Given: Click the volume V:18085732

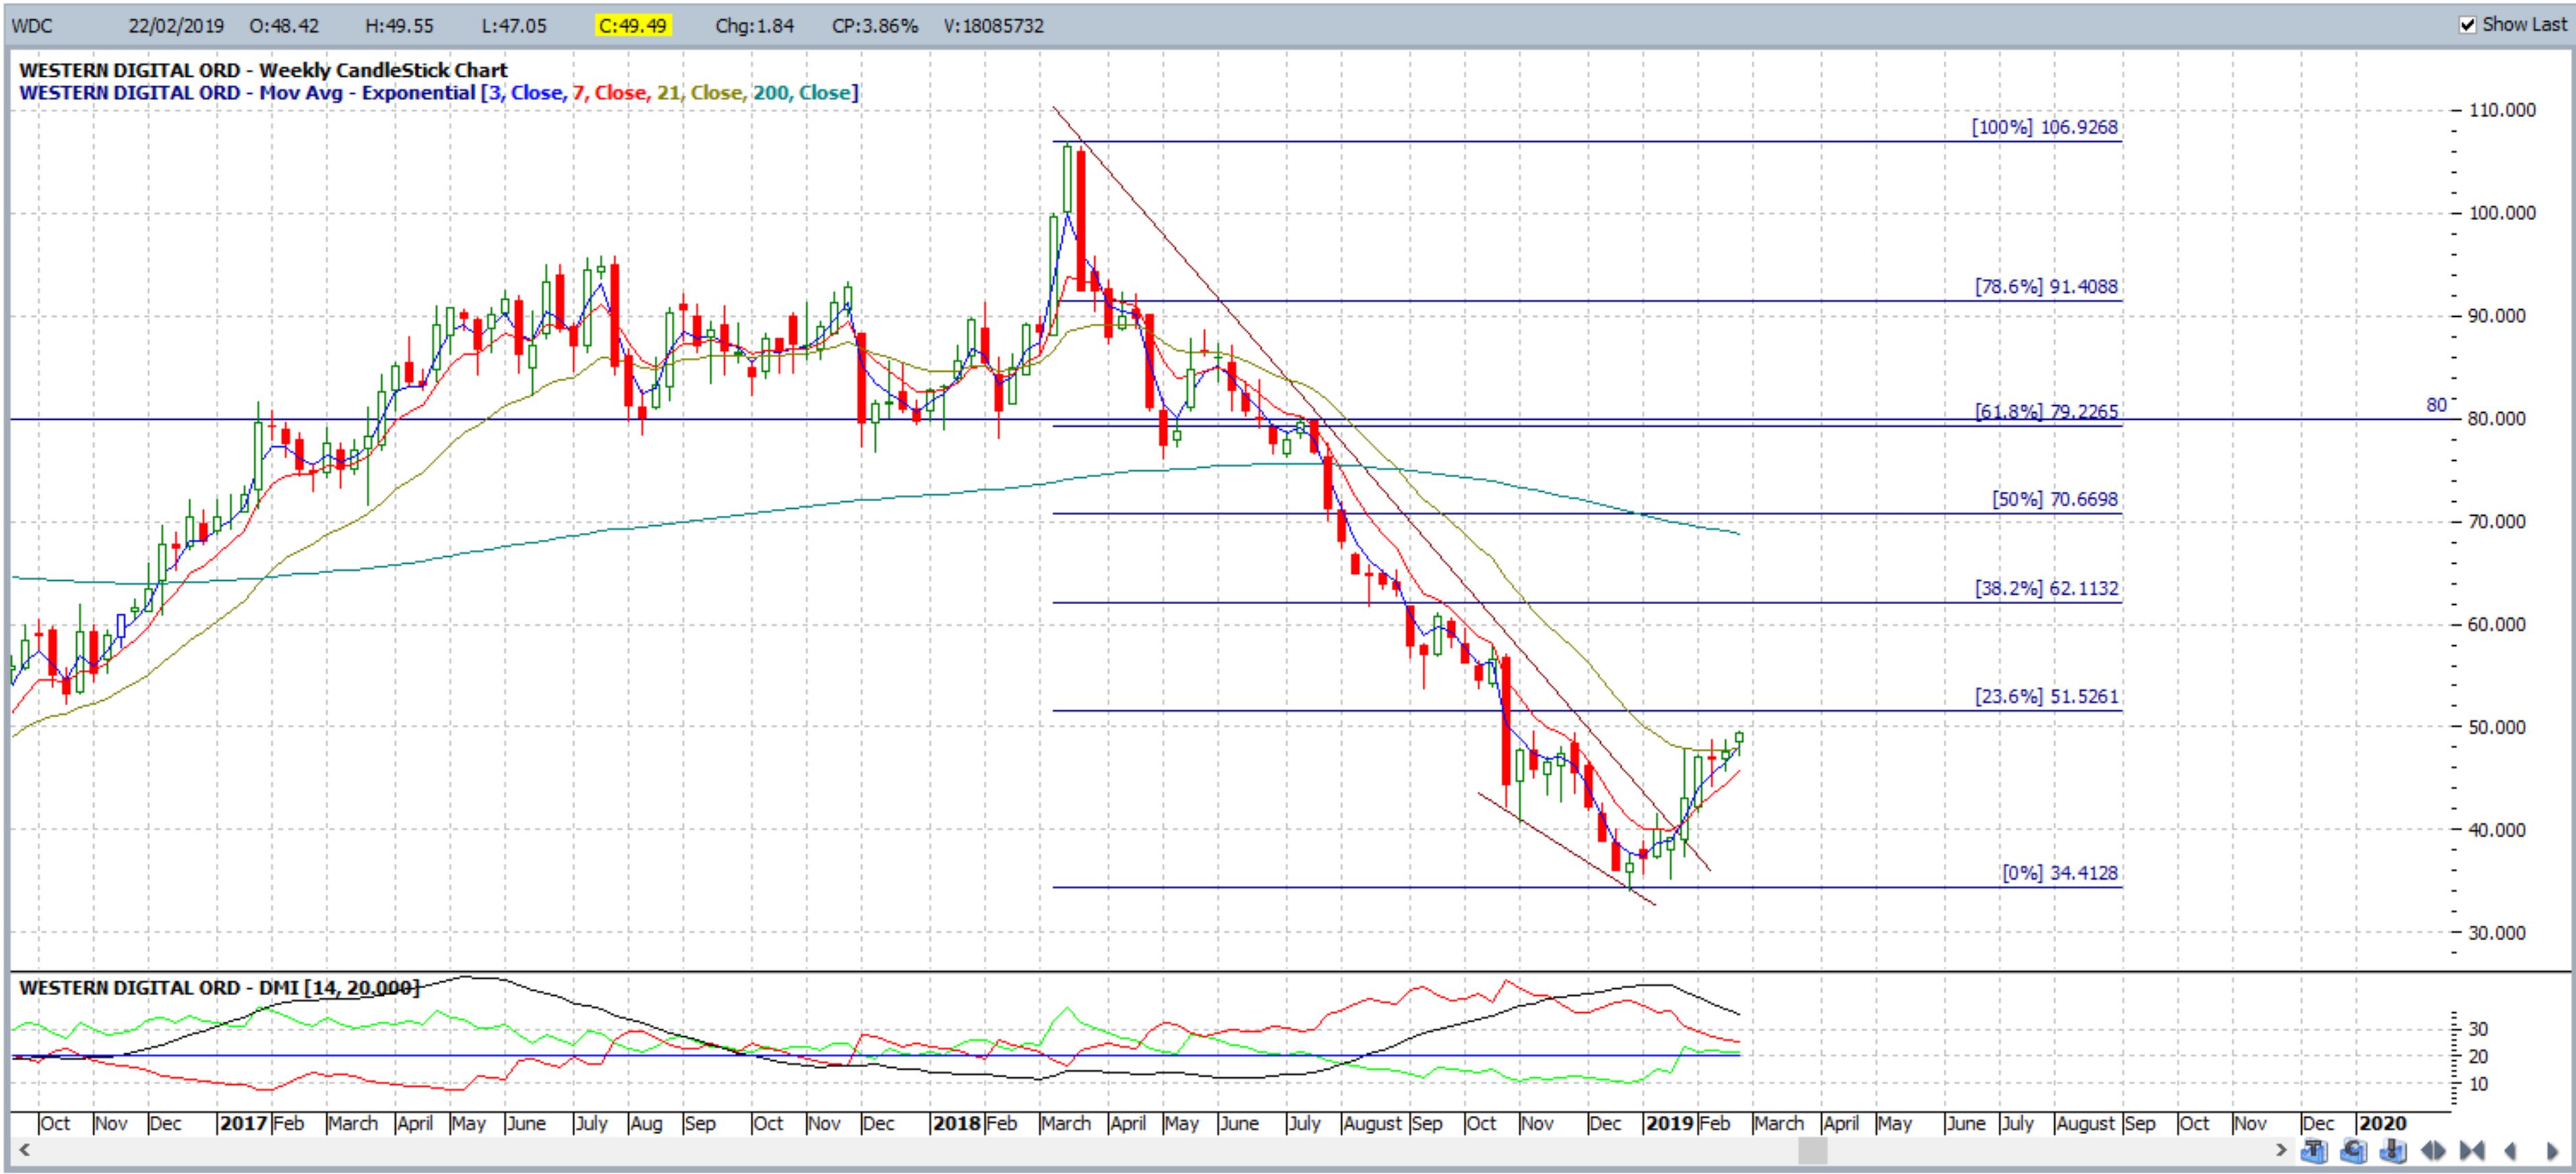Looking at the screenshot, I should pos(994,26).
